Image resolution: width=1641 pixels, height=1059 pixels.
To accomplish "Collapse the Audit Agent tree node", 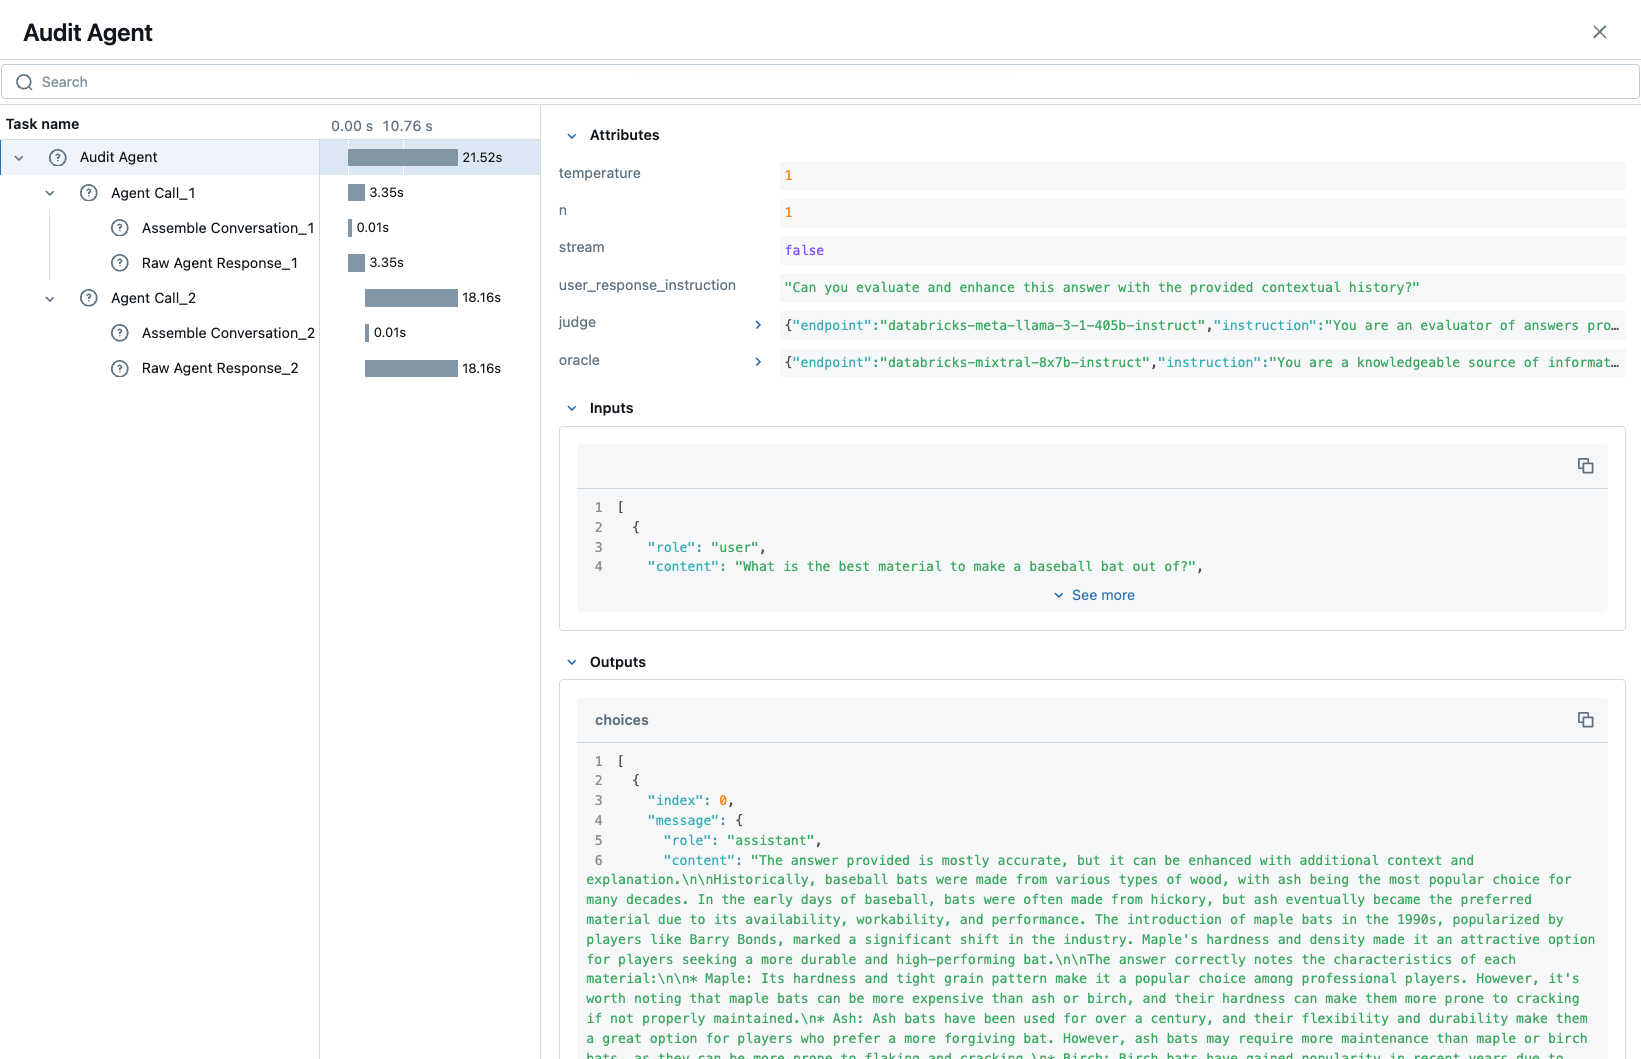I will (x=18, y=157).
